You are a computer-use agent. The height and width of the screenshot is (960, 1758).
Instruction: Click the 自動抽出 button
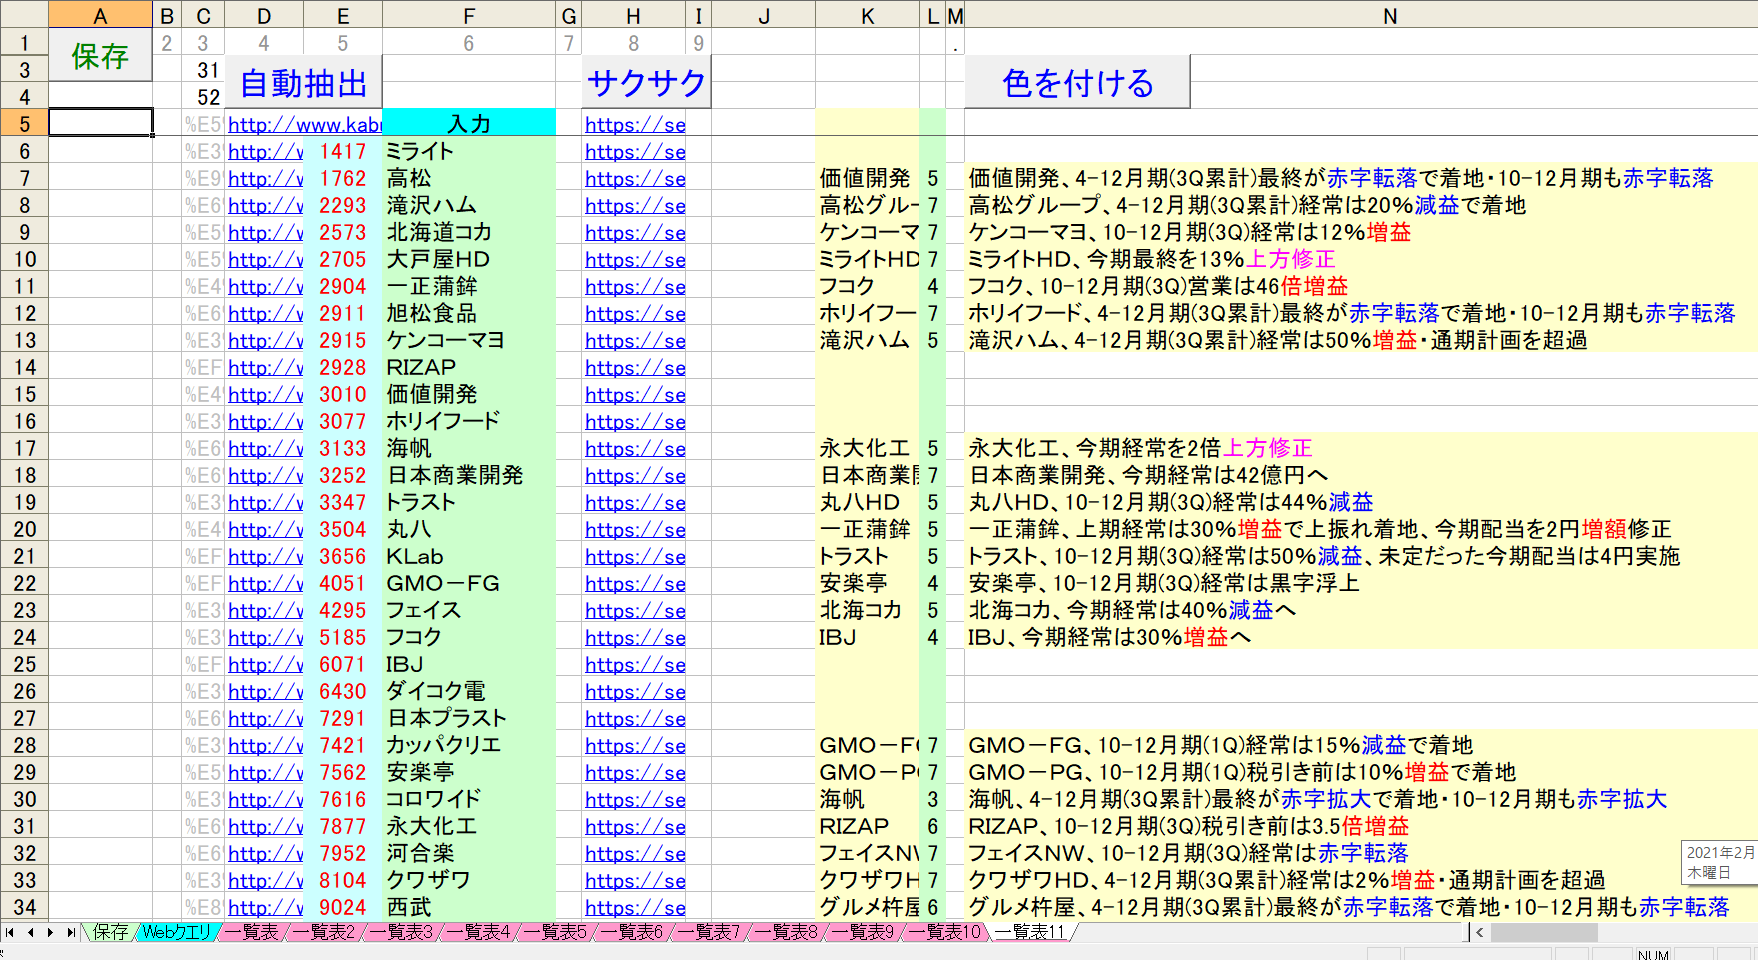(x=303, y=83)
